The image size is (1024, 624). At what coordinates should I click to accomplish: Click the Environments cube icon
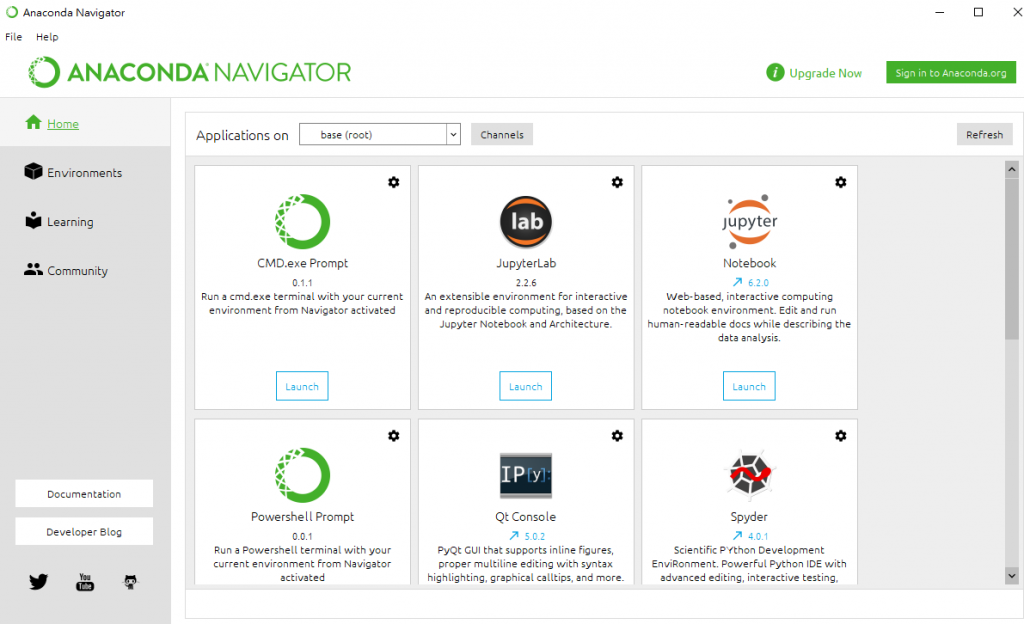pyautogui.click(x=33, y=171)
